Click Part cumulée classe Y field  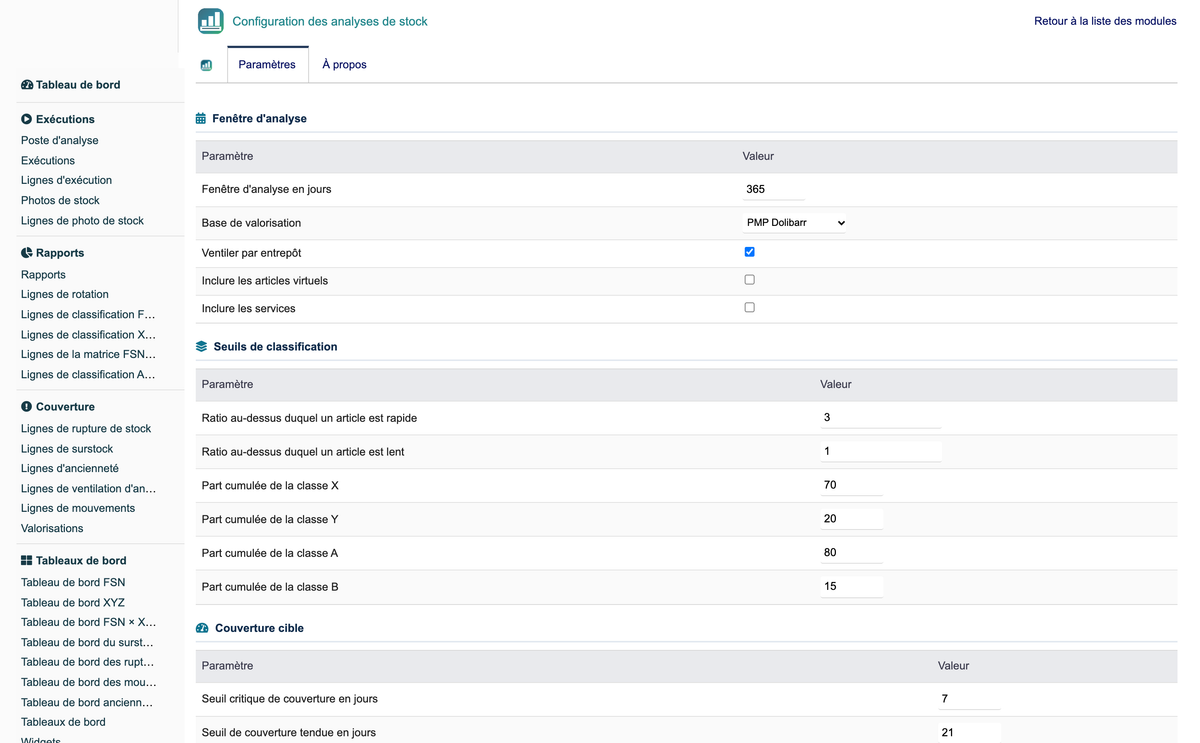tap(852, 519)
